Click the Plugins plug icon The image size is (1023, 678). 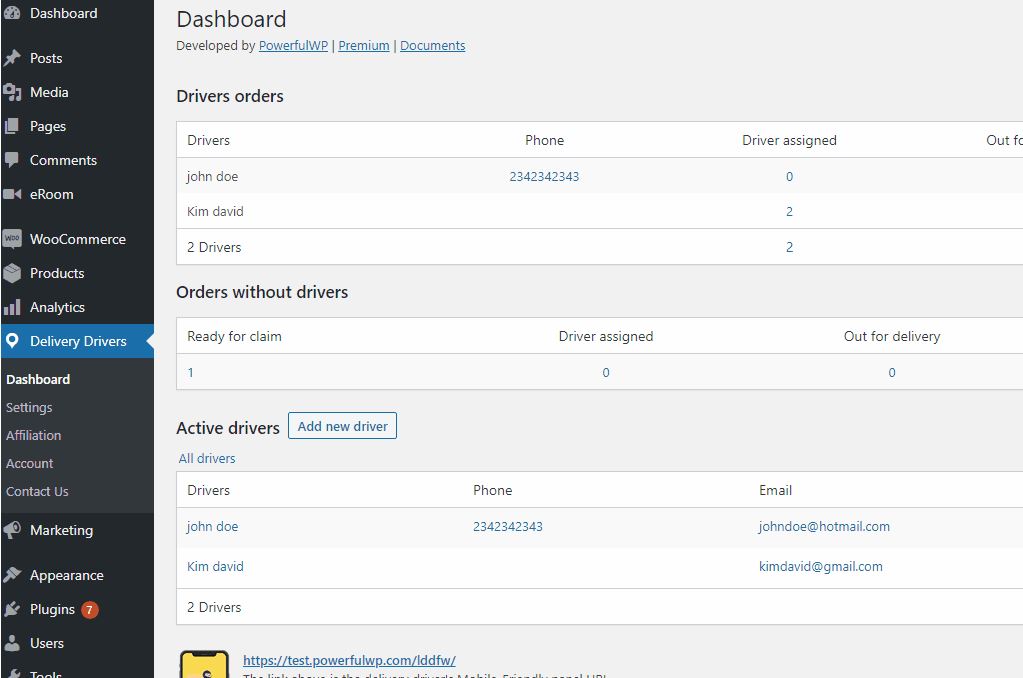point(12,609)
